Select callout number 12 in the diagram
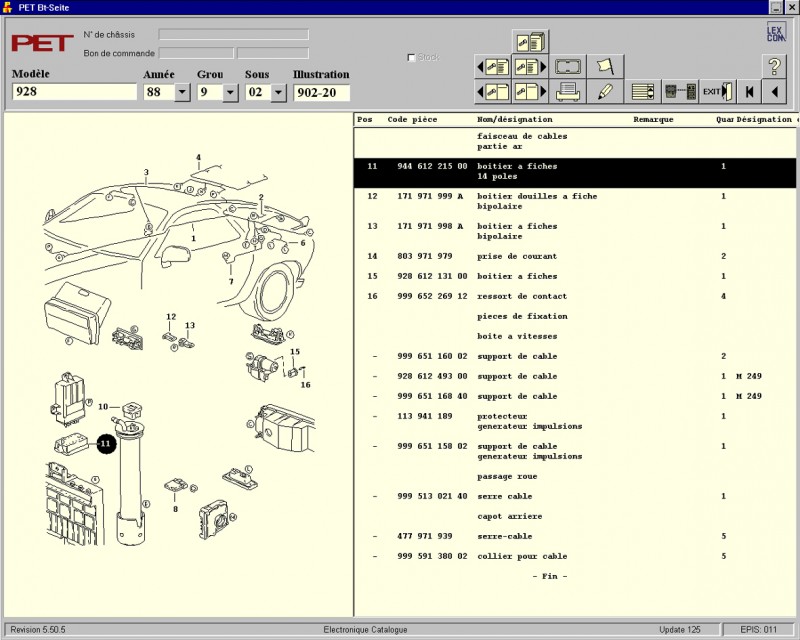This screenshot has height=640, width=800. (171, 316)
